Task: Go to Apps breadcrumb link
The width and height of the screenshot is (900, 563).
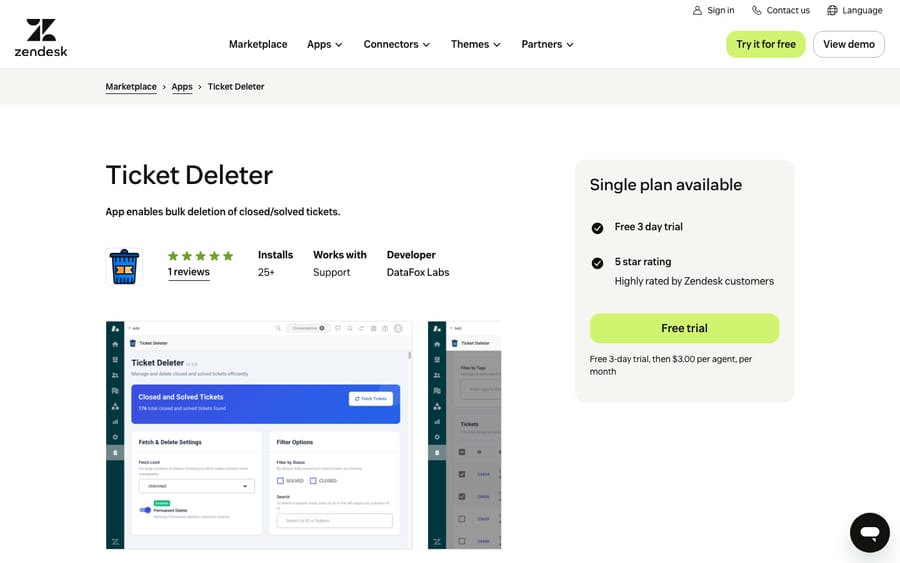Action: point(182,87)
